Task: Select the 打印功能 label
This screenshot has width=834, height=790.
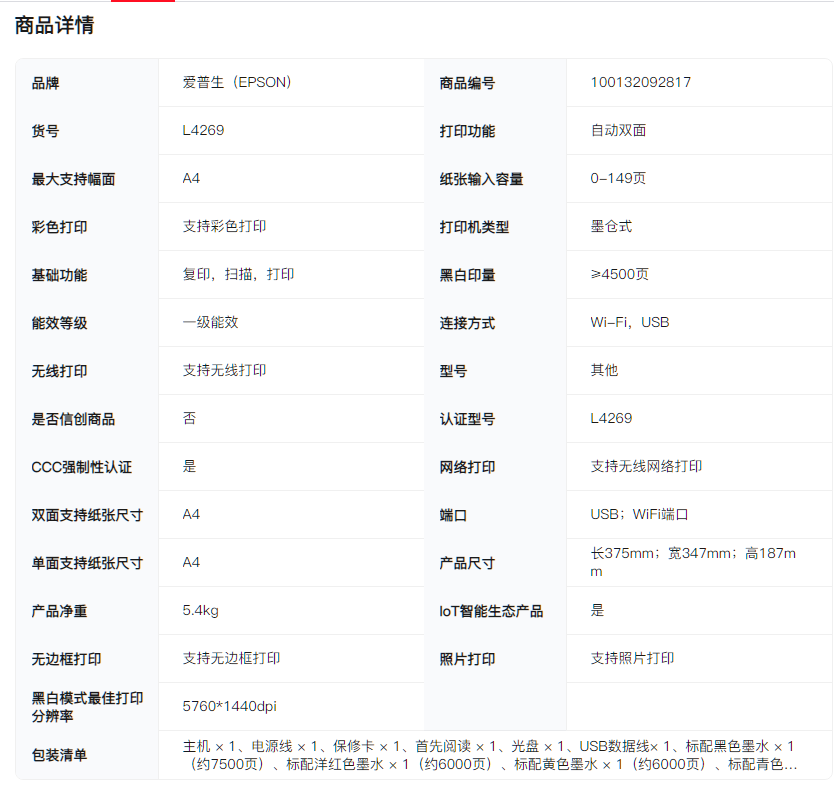Action: point(467,131)
